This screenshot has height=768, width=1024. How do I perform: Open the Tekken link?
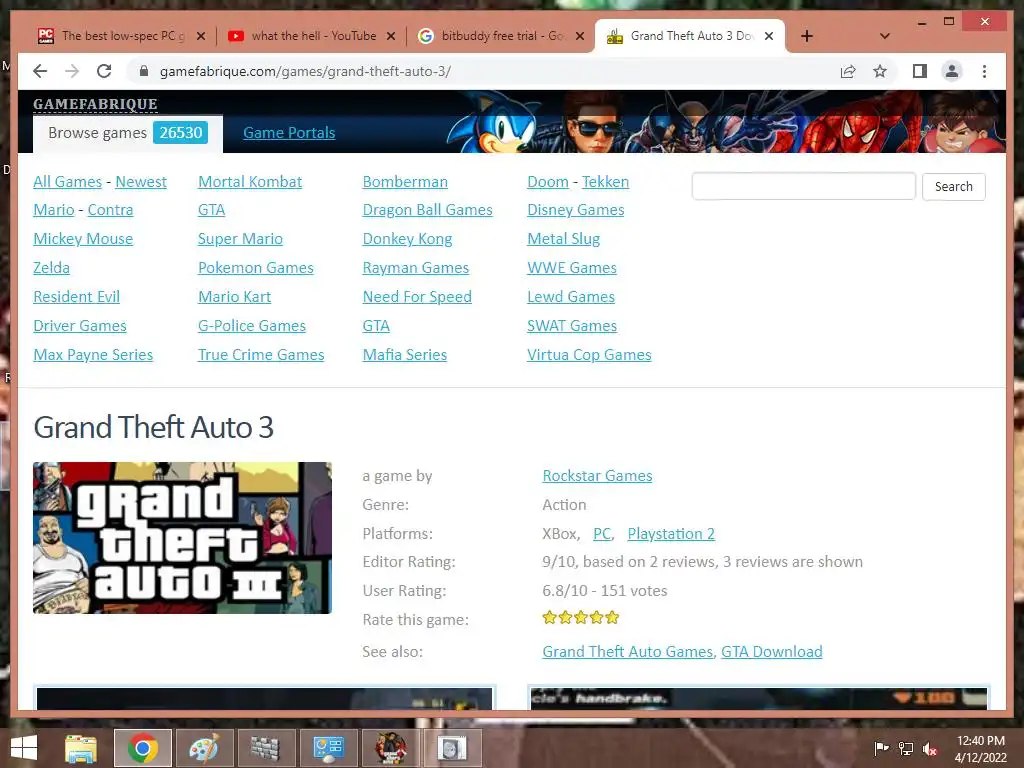pyautogui.click(x=605, y=182)
